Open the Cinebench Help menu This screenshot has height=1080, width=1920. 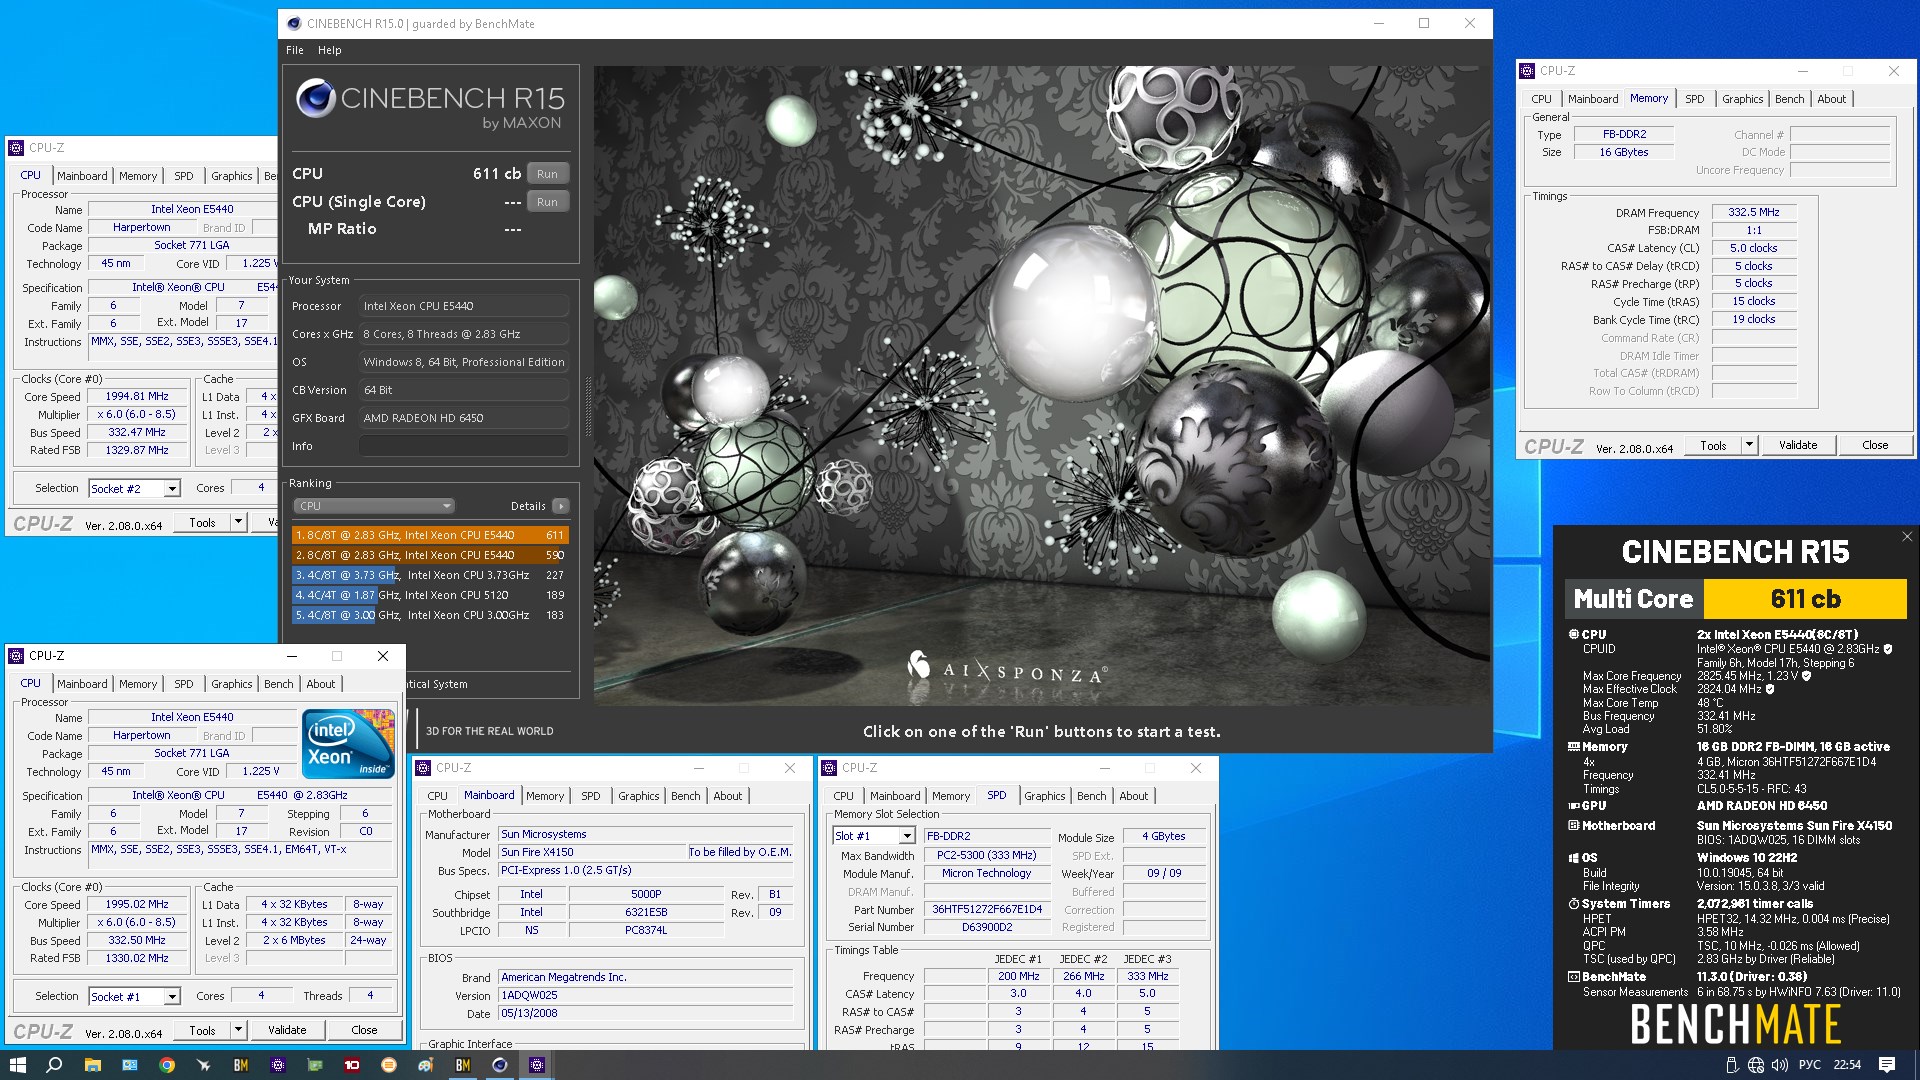330,50
